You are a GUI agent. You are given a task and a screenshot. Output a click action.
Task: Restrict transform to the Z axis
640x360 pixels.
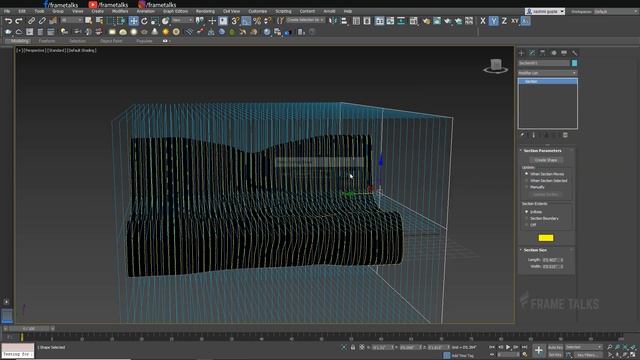coord(504,21)
